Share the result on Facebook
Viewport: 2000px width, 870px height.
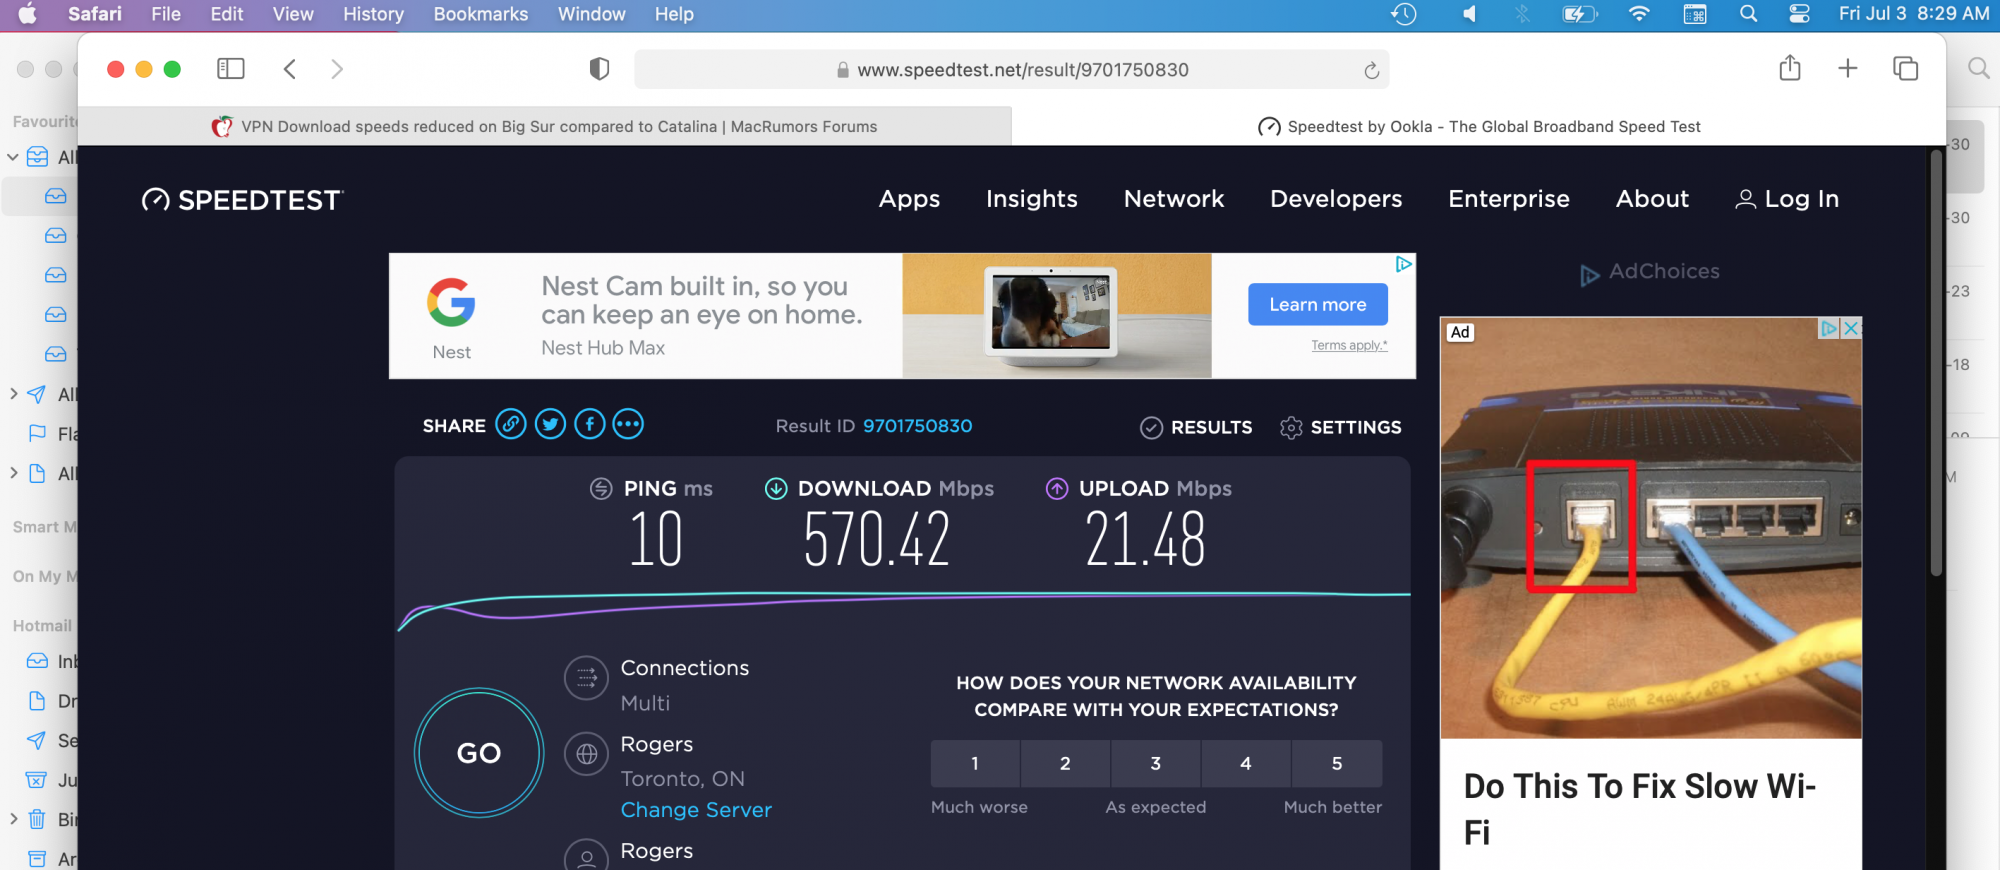pos(589,424)
